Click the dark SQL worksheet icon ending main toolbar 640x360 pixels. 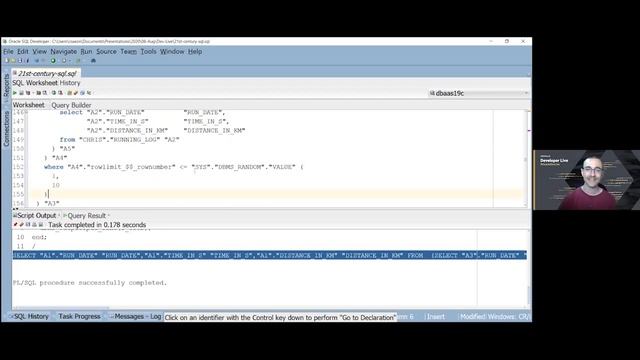[x=93, y=60]
